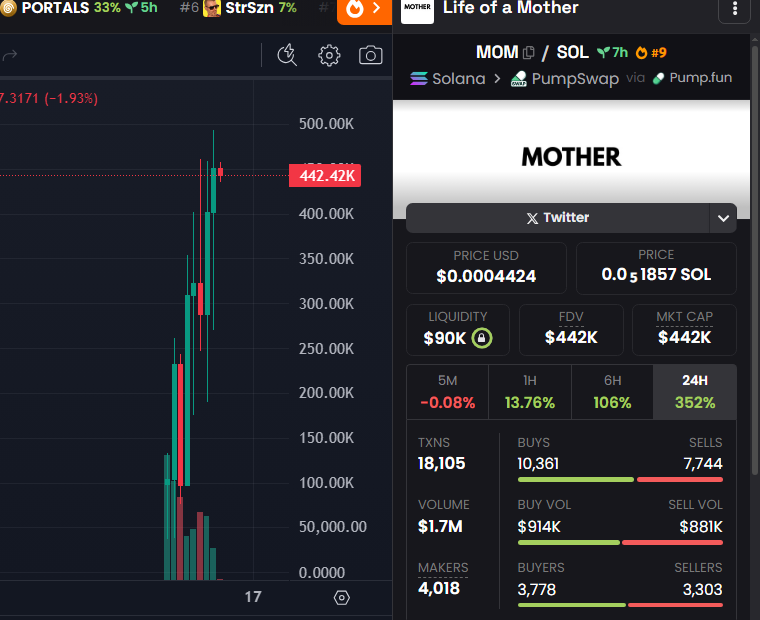Click the buyers versus sellers ratio bar
This screenshot has width=760, height=620.
point(620,605)
